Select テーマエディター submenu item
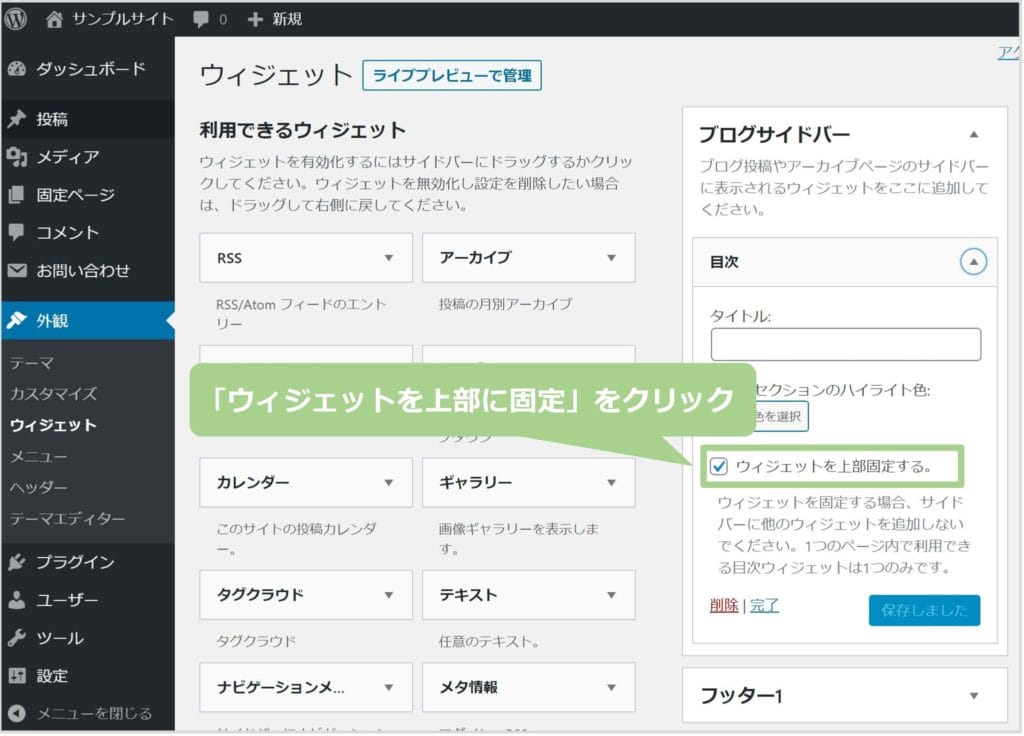The width and height of the screenshot is (1024, 736). (67, 519)
